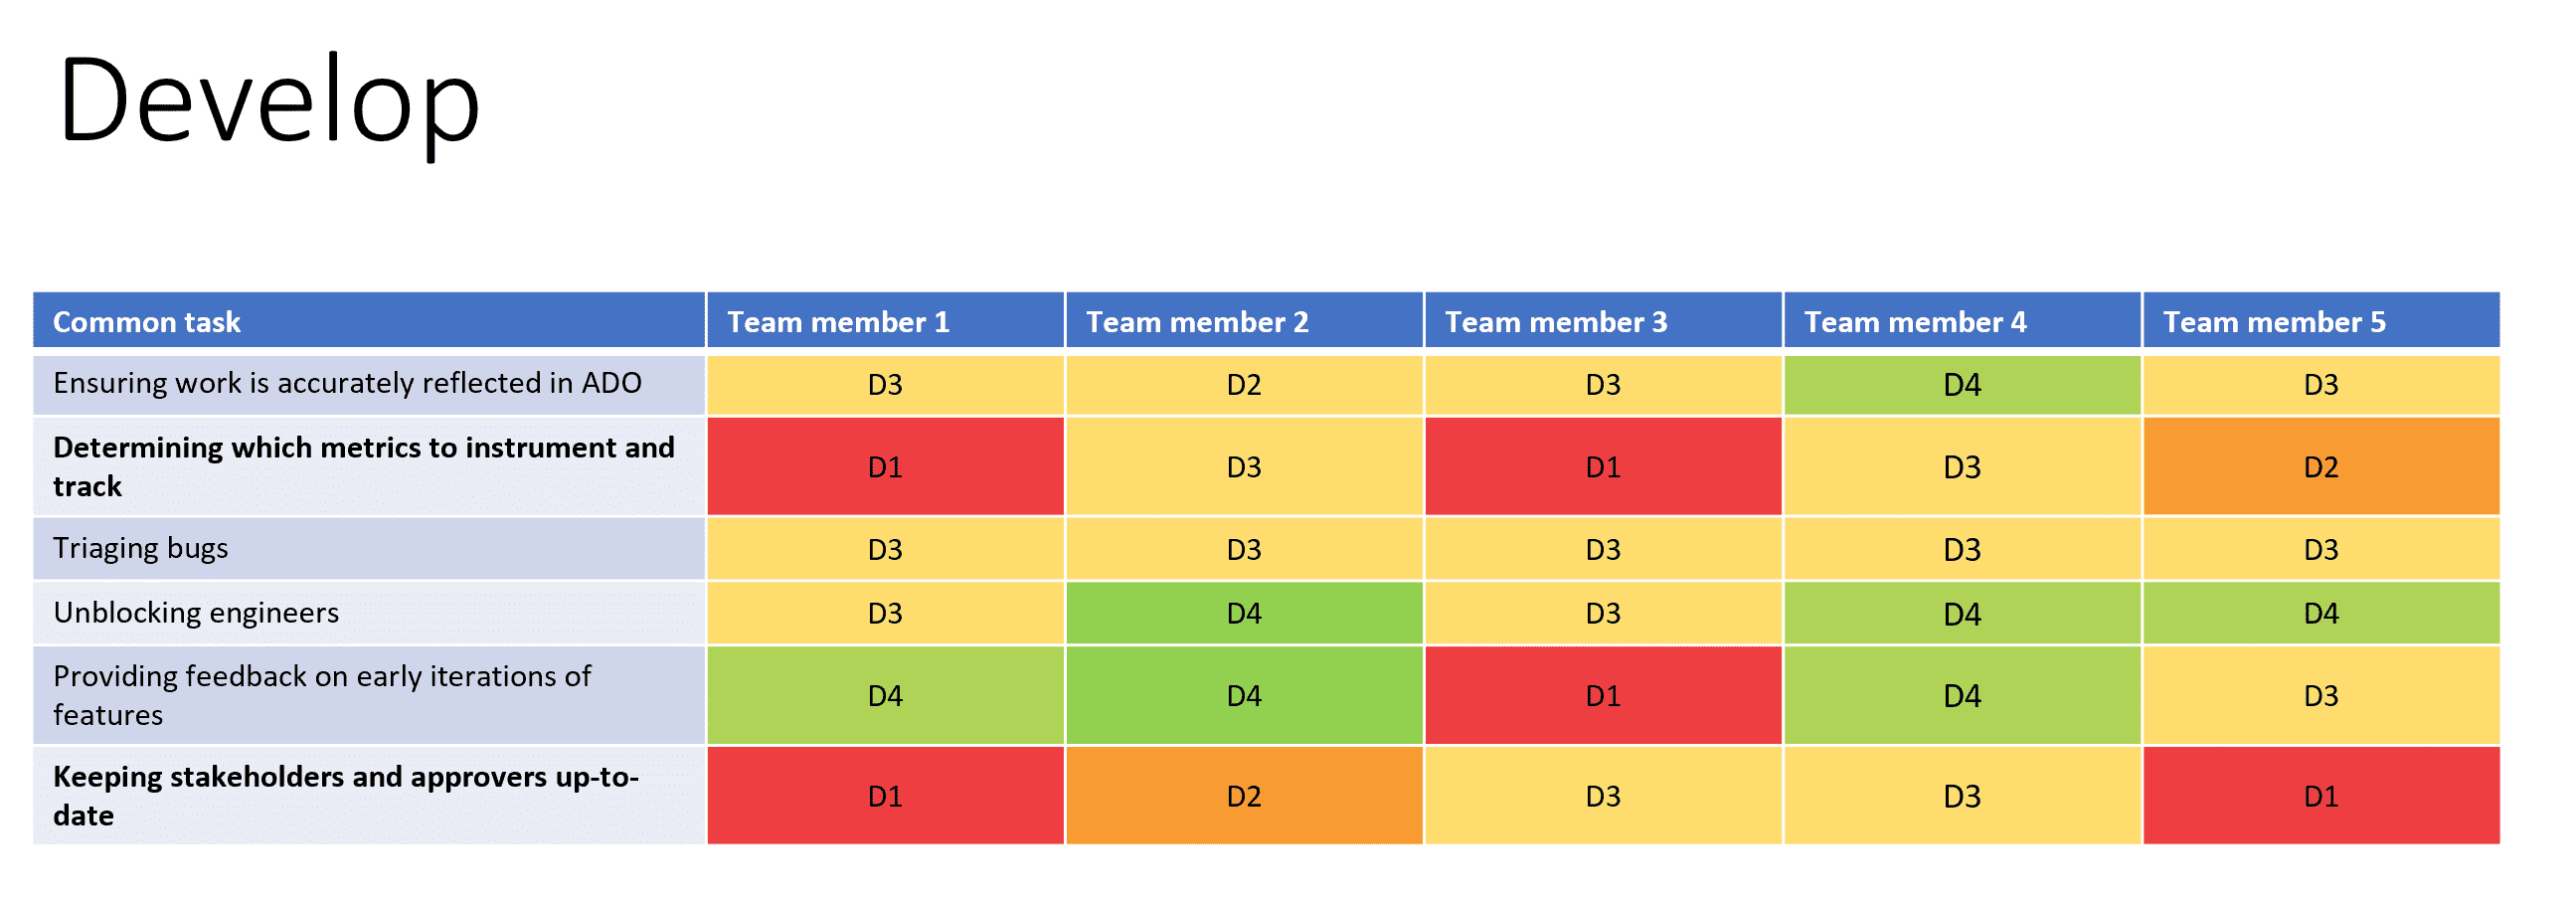Select red D1 cell for Team member 1 metrics
2576x906 pixels.
(885, 467)
